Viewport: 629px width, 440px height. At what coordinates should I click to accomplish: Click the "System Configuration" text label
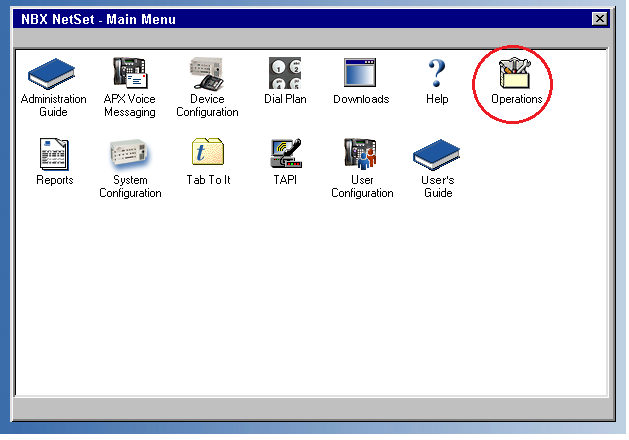point(130,187)
